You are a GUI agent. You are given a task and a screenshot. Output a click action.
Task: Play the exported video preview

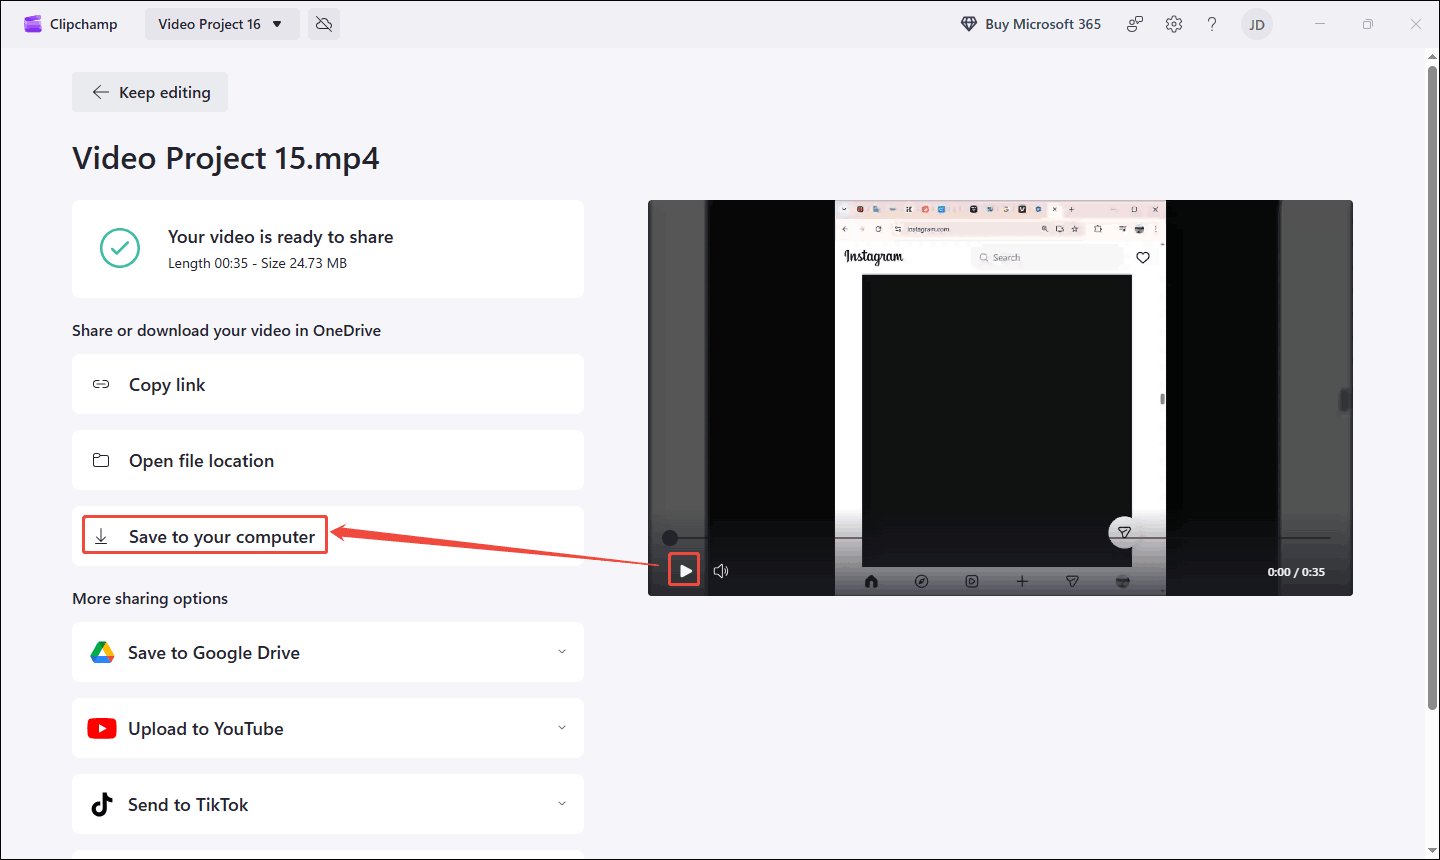(684, 570)
